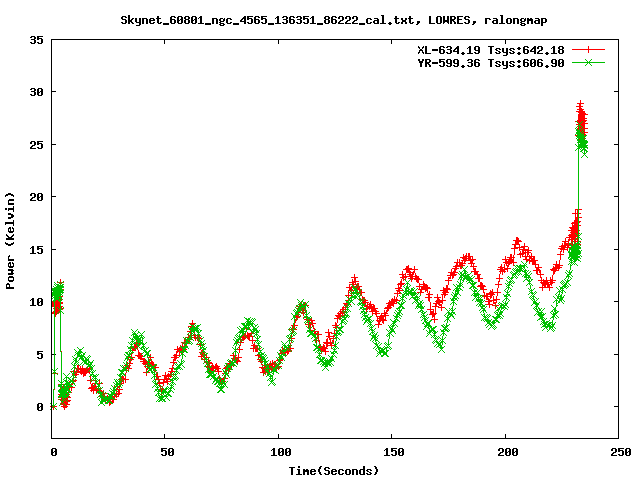Click the y-axis tick label 35
640x480 pixels.
pyautogui.click(x=36, y=40)
